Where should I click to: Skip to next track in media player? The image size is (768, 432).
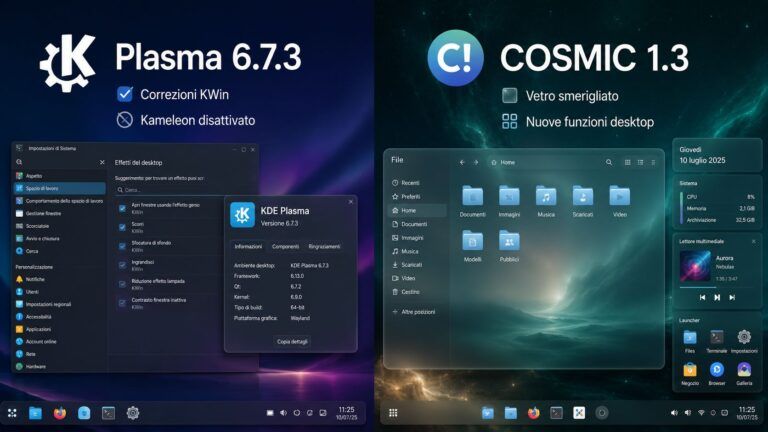[732, 297]
